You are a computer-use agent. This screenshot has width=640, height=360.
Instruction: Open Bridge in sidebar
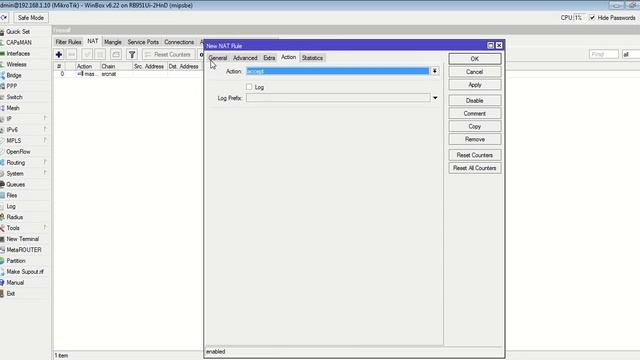(14, 76)
